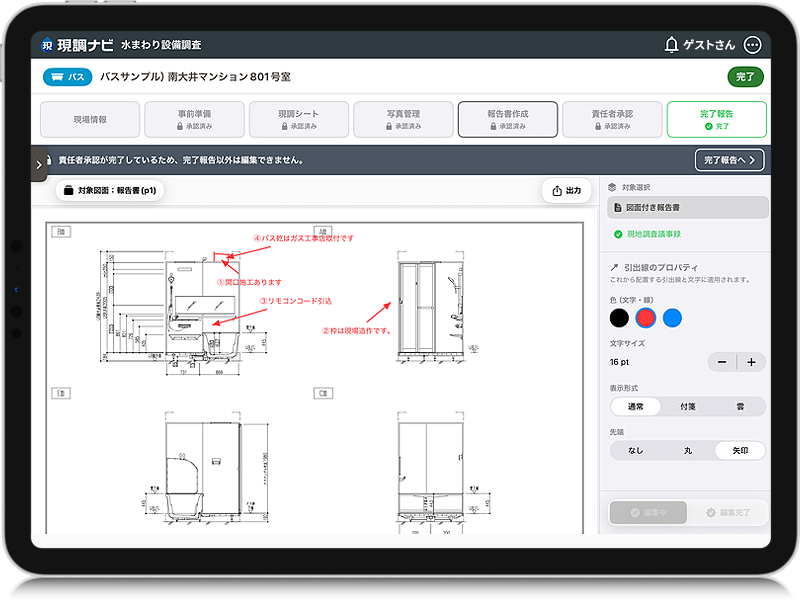Go to the 責任者承認 tab
Screen dimensions: 800x609
612,119
